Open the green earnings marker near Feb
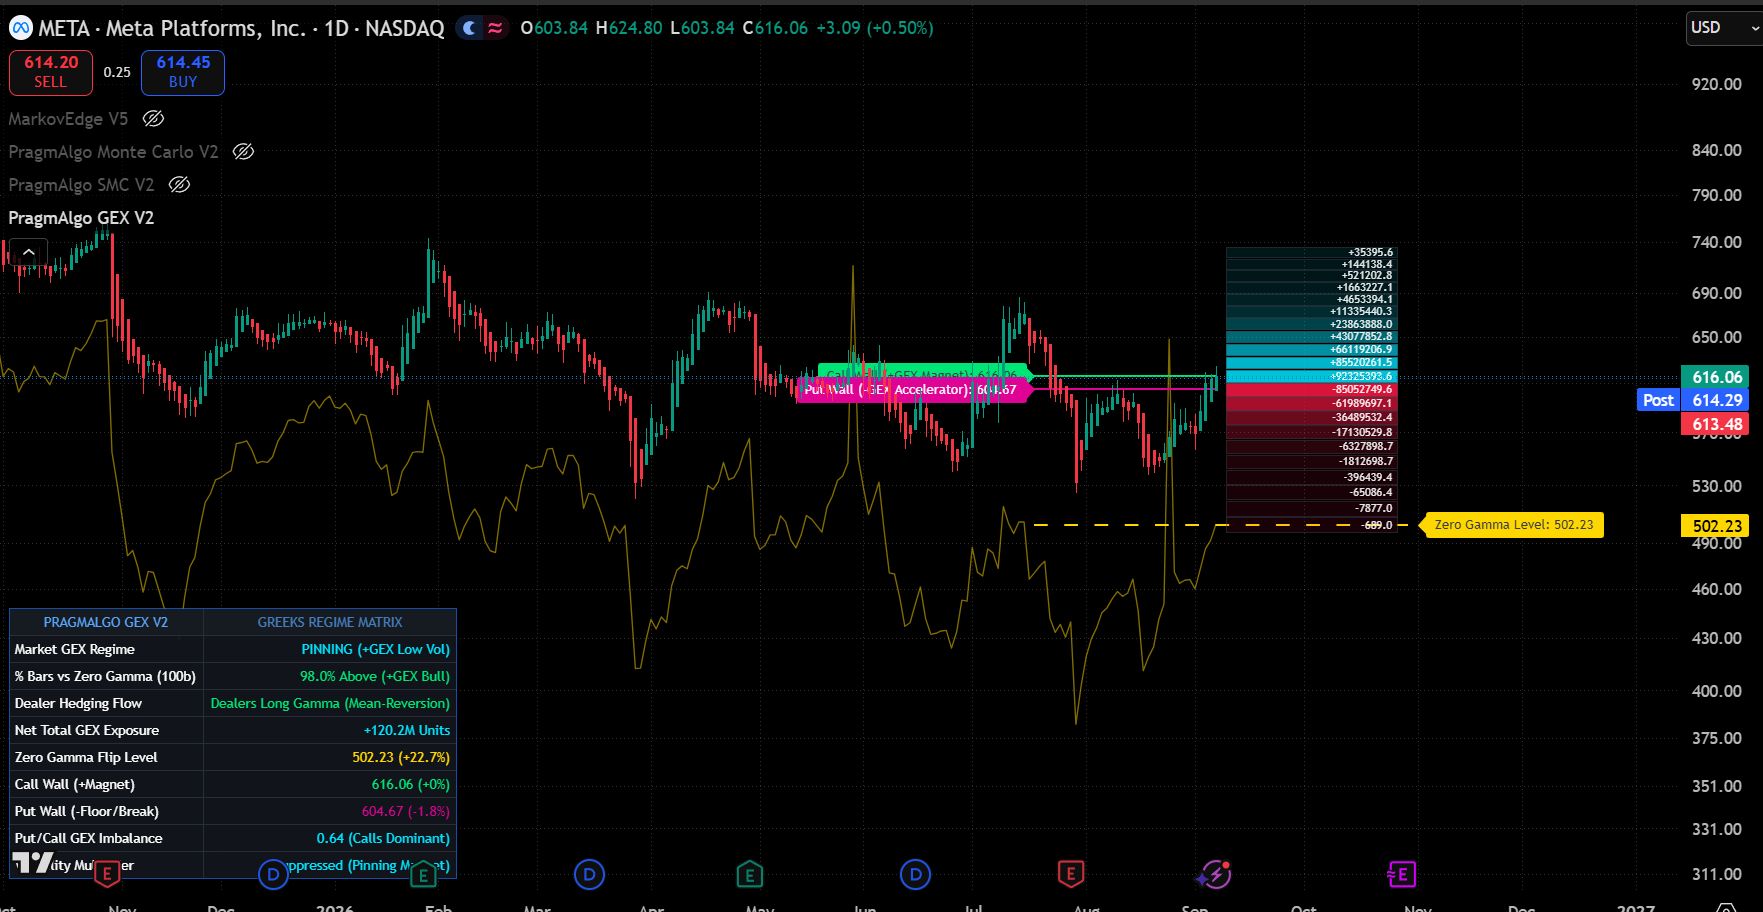Screen dimensions: 1763x912 point(423,875)
